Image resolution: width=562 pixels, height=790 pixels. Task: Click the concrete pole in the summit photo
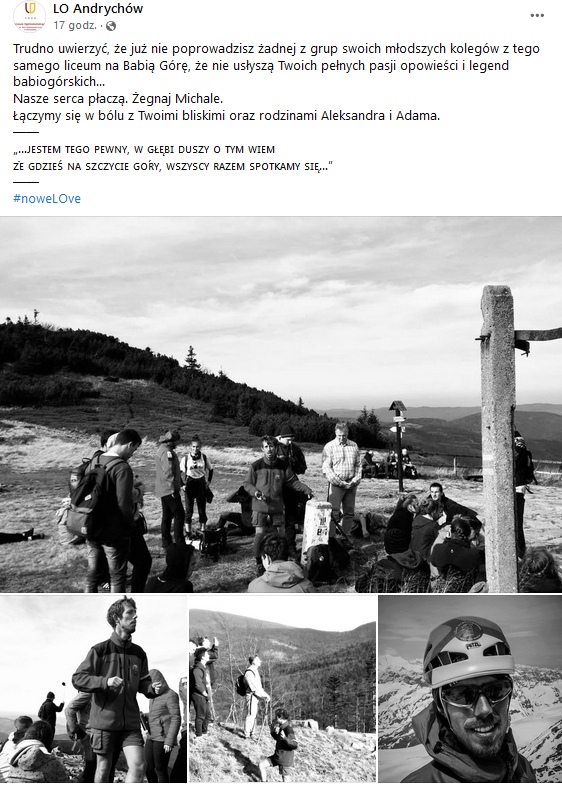(x=499, y=438)
